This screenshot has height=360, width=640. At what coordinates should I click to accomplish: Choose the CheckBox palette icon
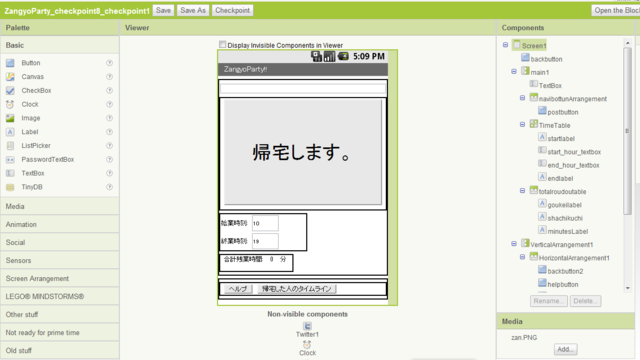10,91
